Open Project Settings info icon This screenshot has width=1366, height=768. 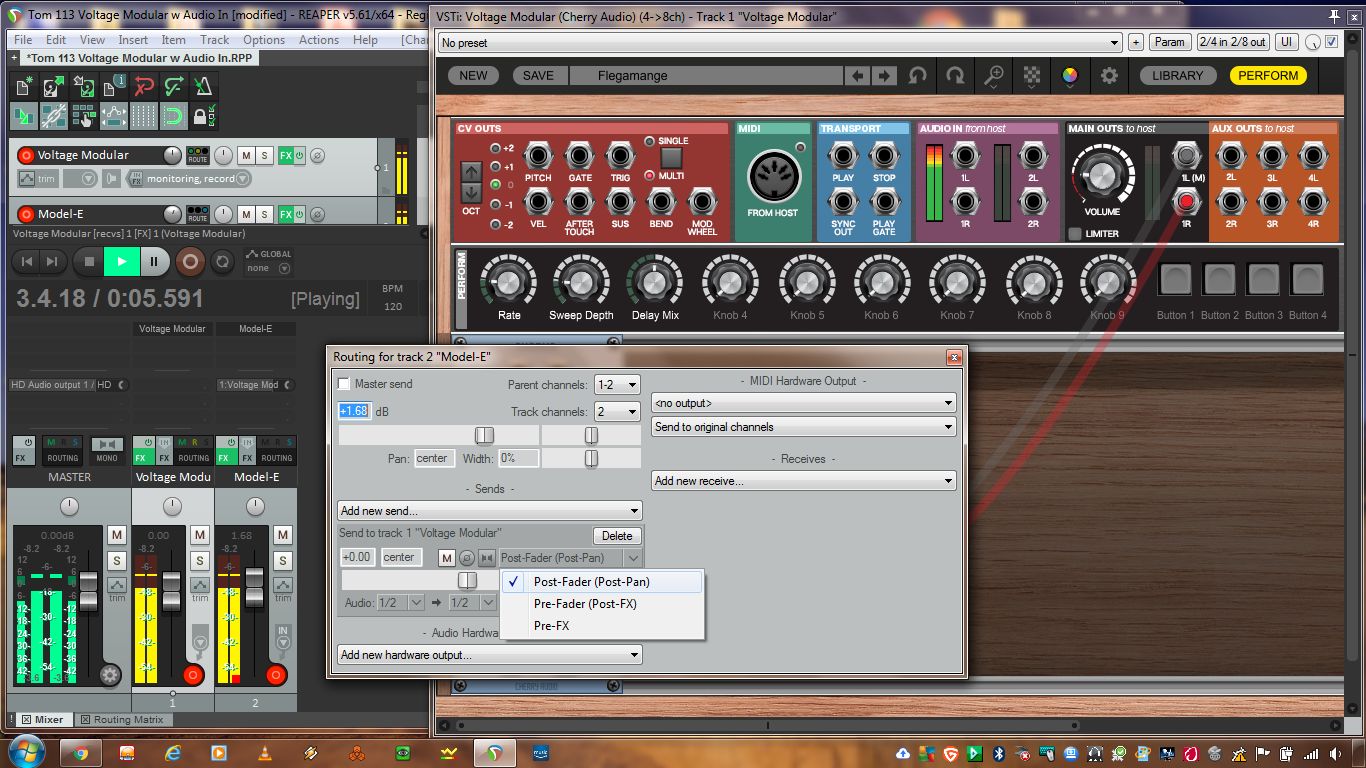pyautogui.click(x=113, y=87)
